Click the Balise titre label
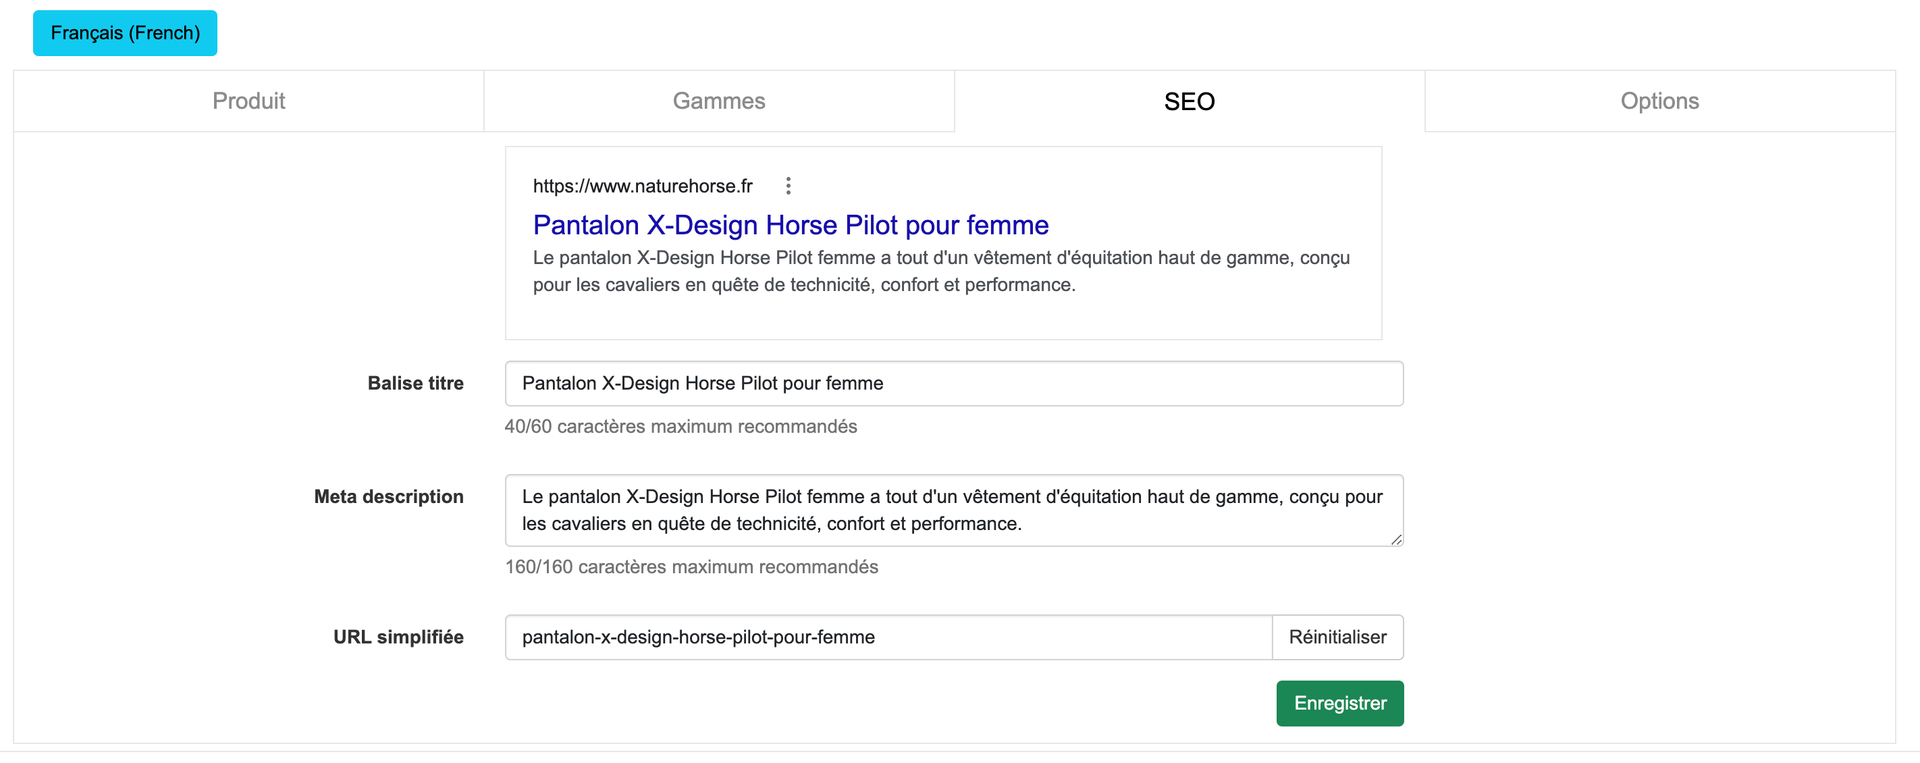The height and width of the screenshot is (763, 1920). point(415,384)
